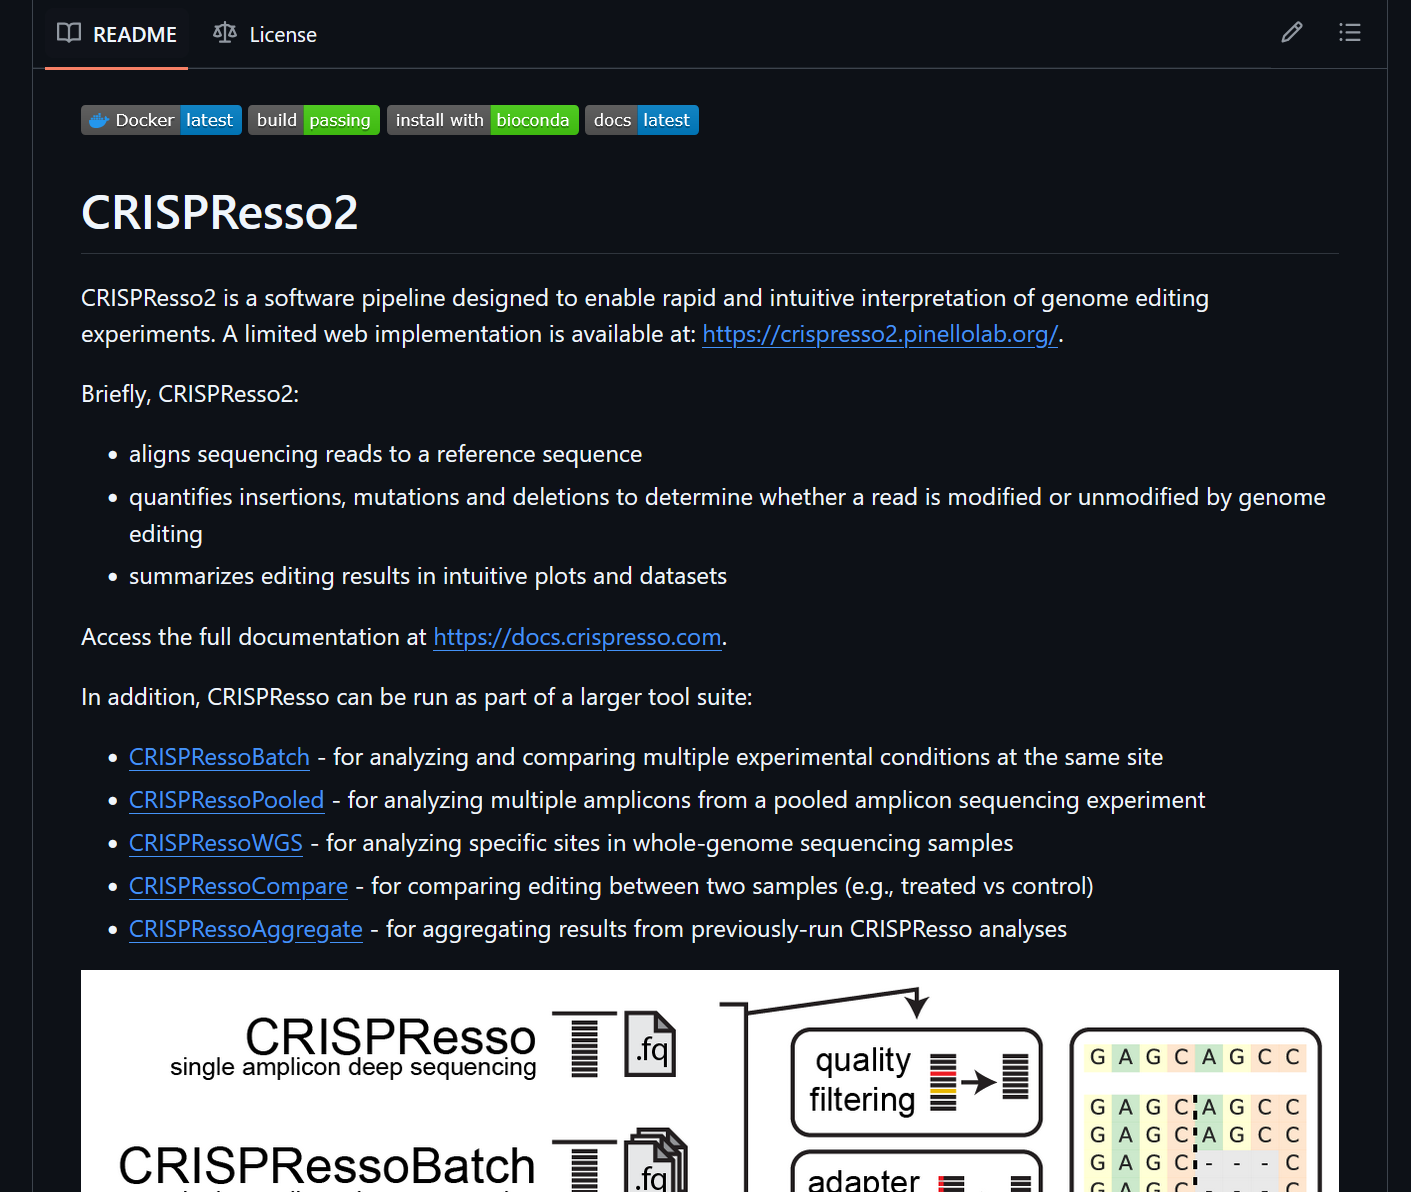The height and width of the screenshot is (1192, 1411).
Task: Click the book icon beside README
Action: pos(68,33)
